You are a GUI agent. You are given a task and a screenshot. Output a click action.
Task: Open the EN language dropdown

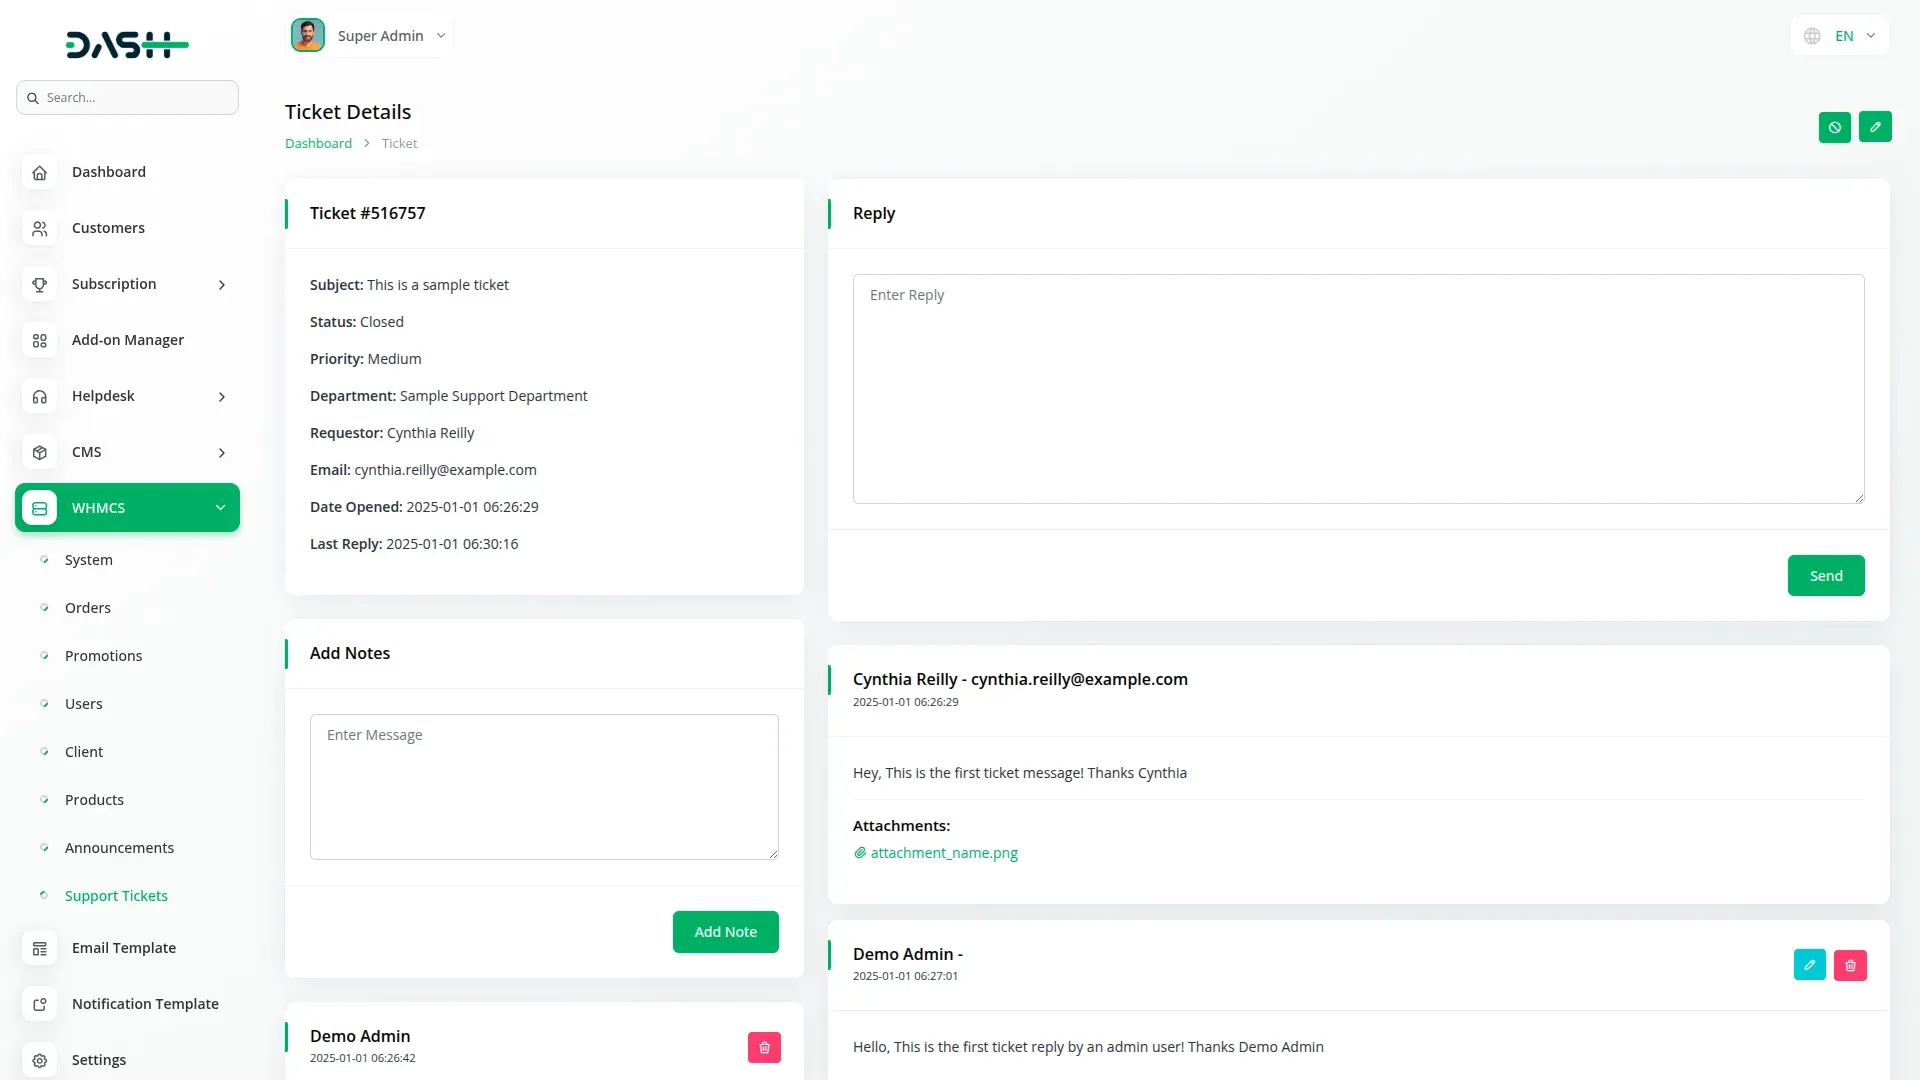1843,36
